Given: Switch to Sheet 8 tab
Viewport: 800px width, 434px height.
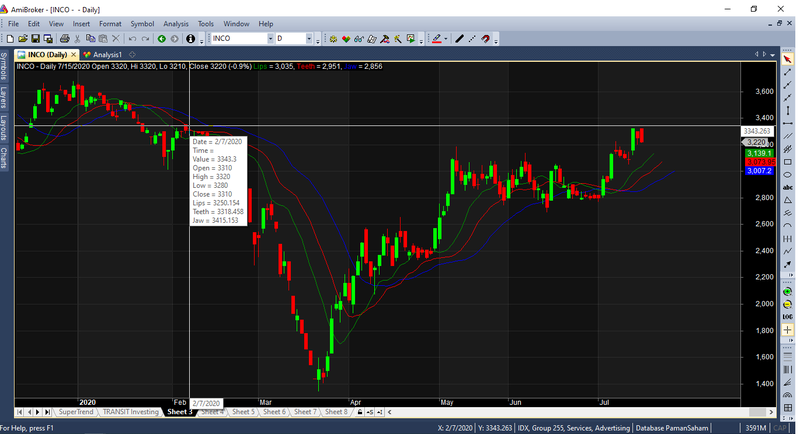Looking at the screenshot, I should [336, 412].
